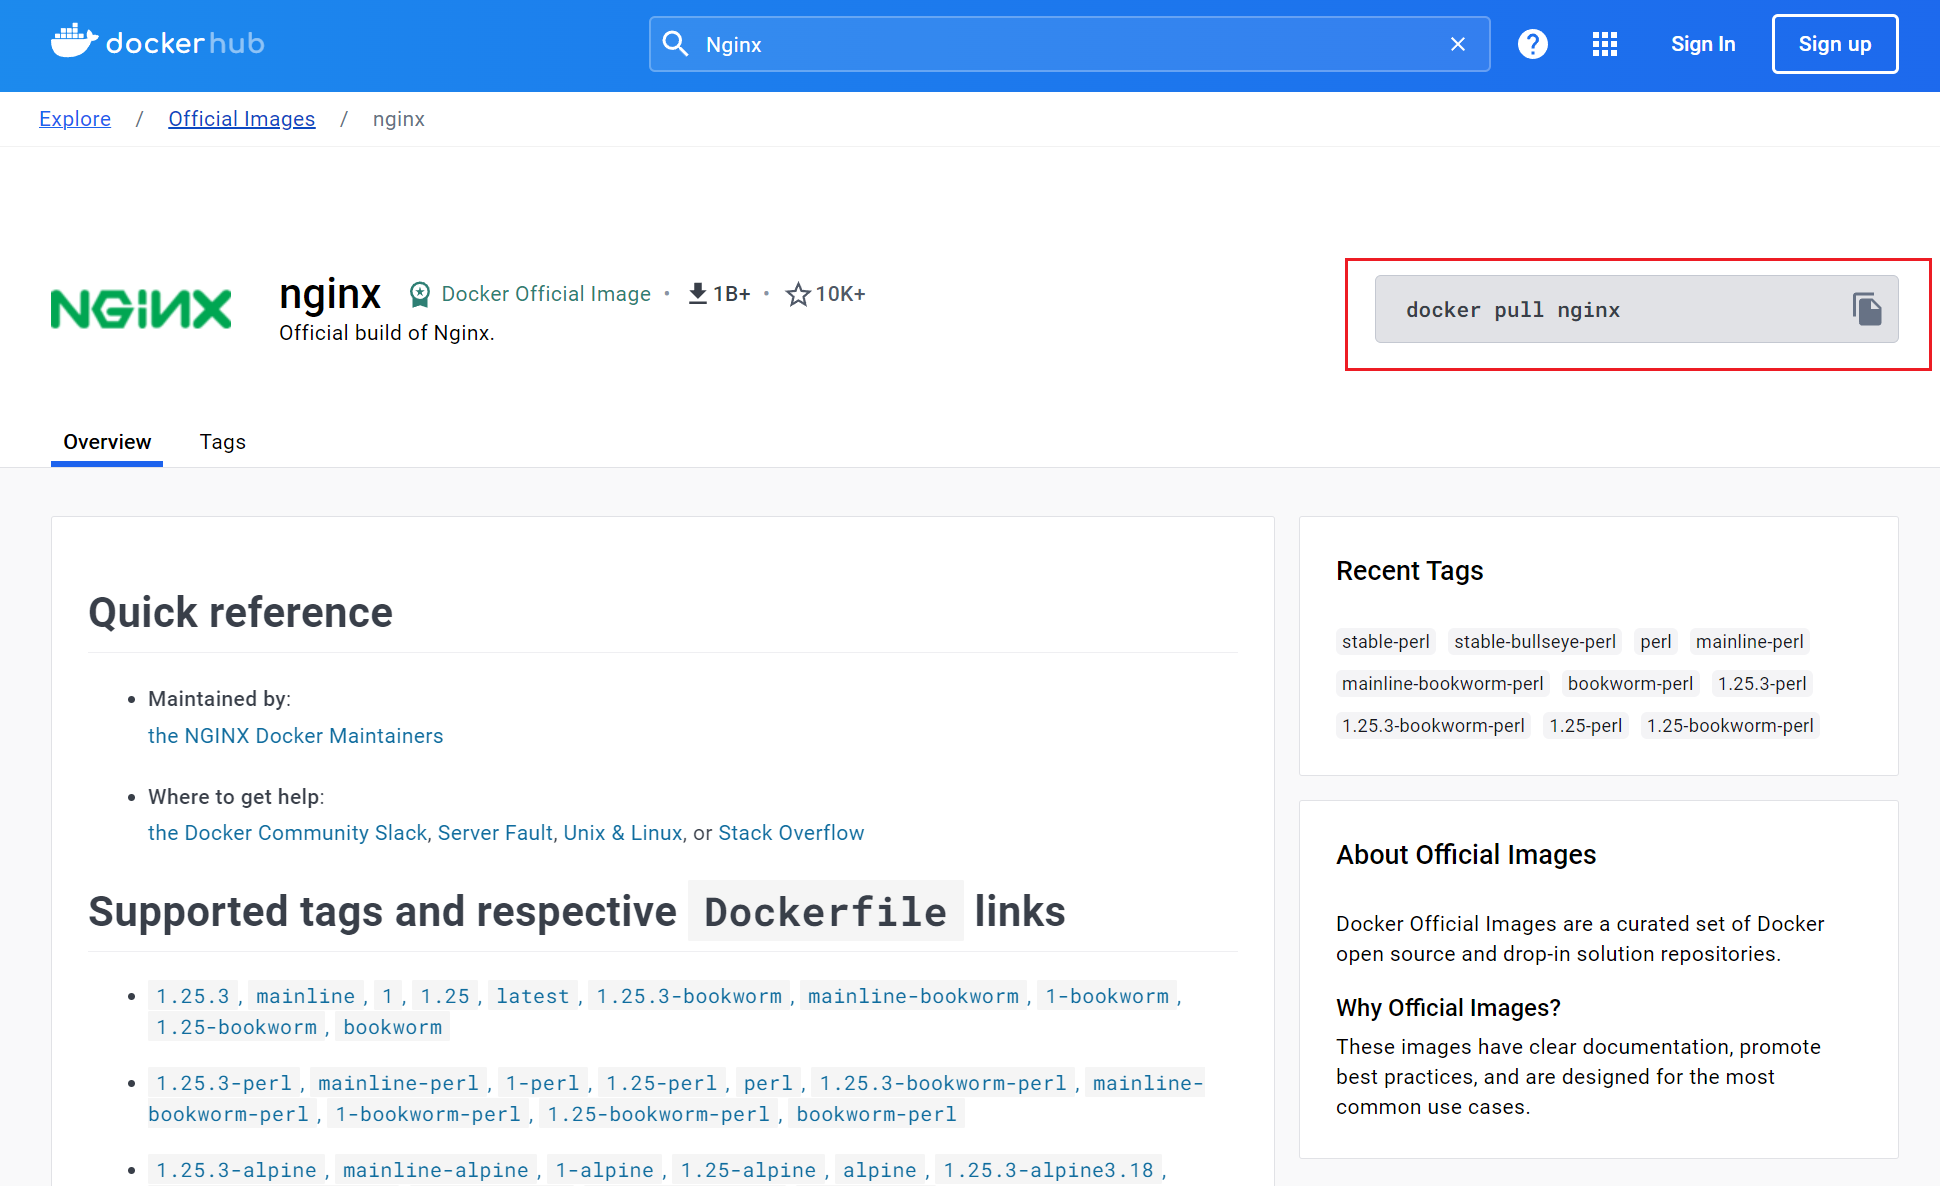Open the mainline-alpine tag link
The image size is (1940, 1186).
pyautogui.click(x=436, y=1170)
